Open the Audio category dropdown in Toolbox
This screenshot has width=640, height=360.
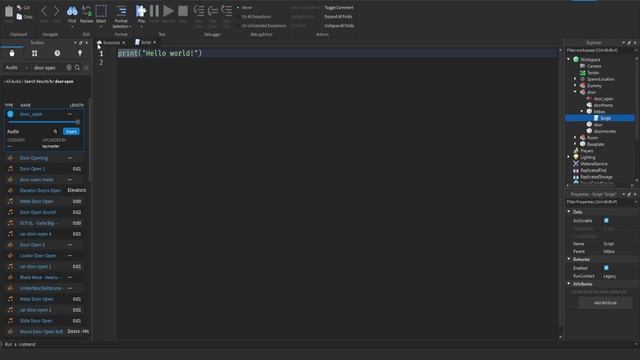click(16, 67)
